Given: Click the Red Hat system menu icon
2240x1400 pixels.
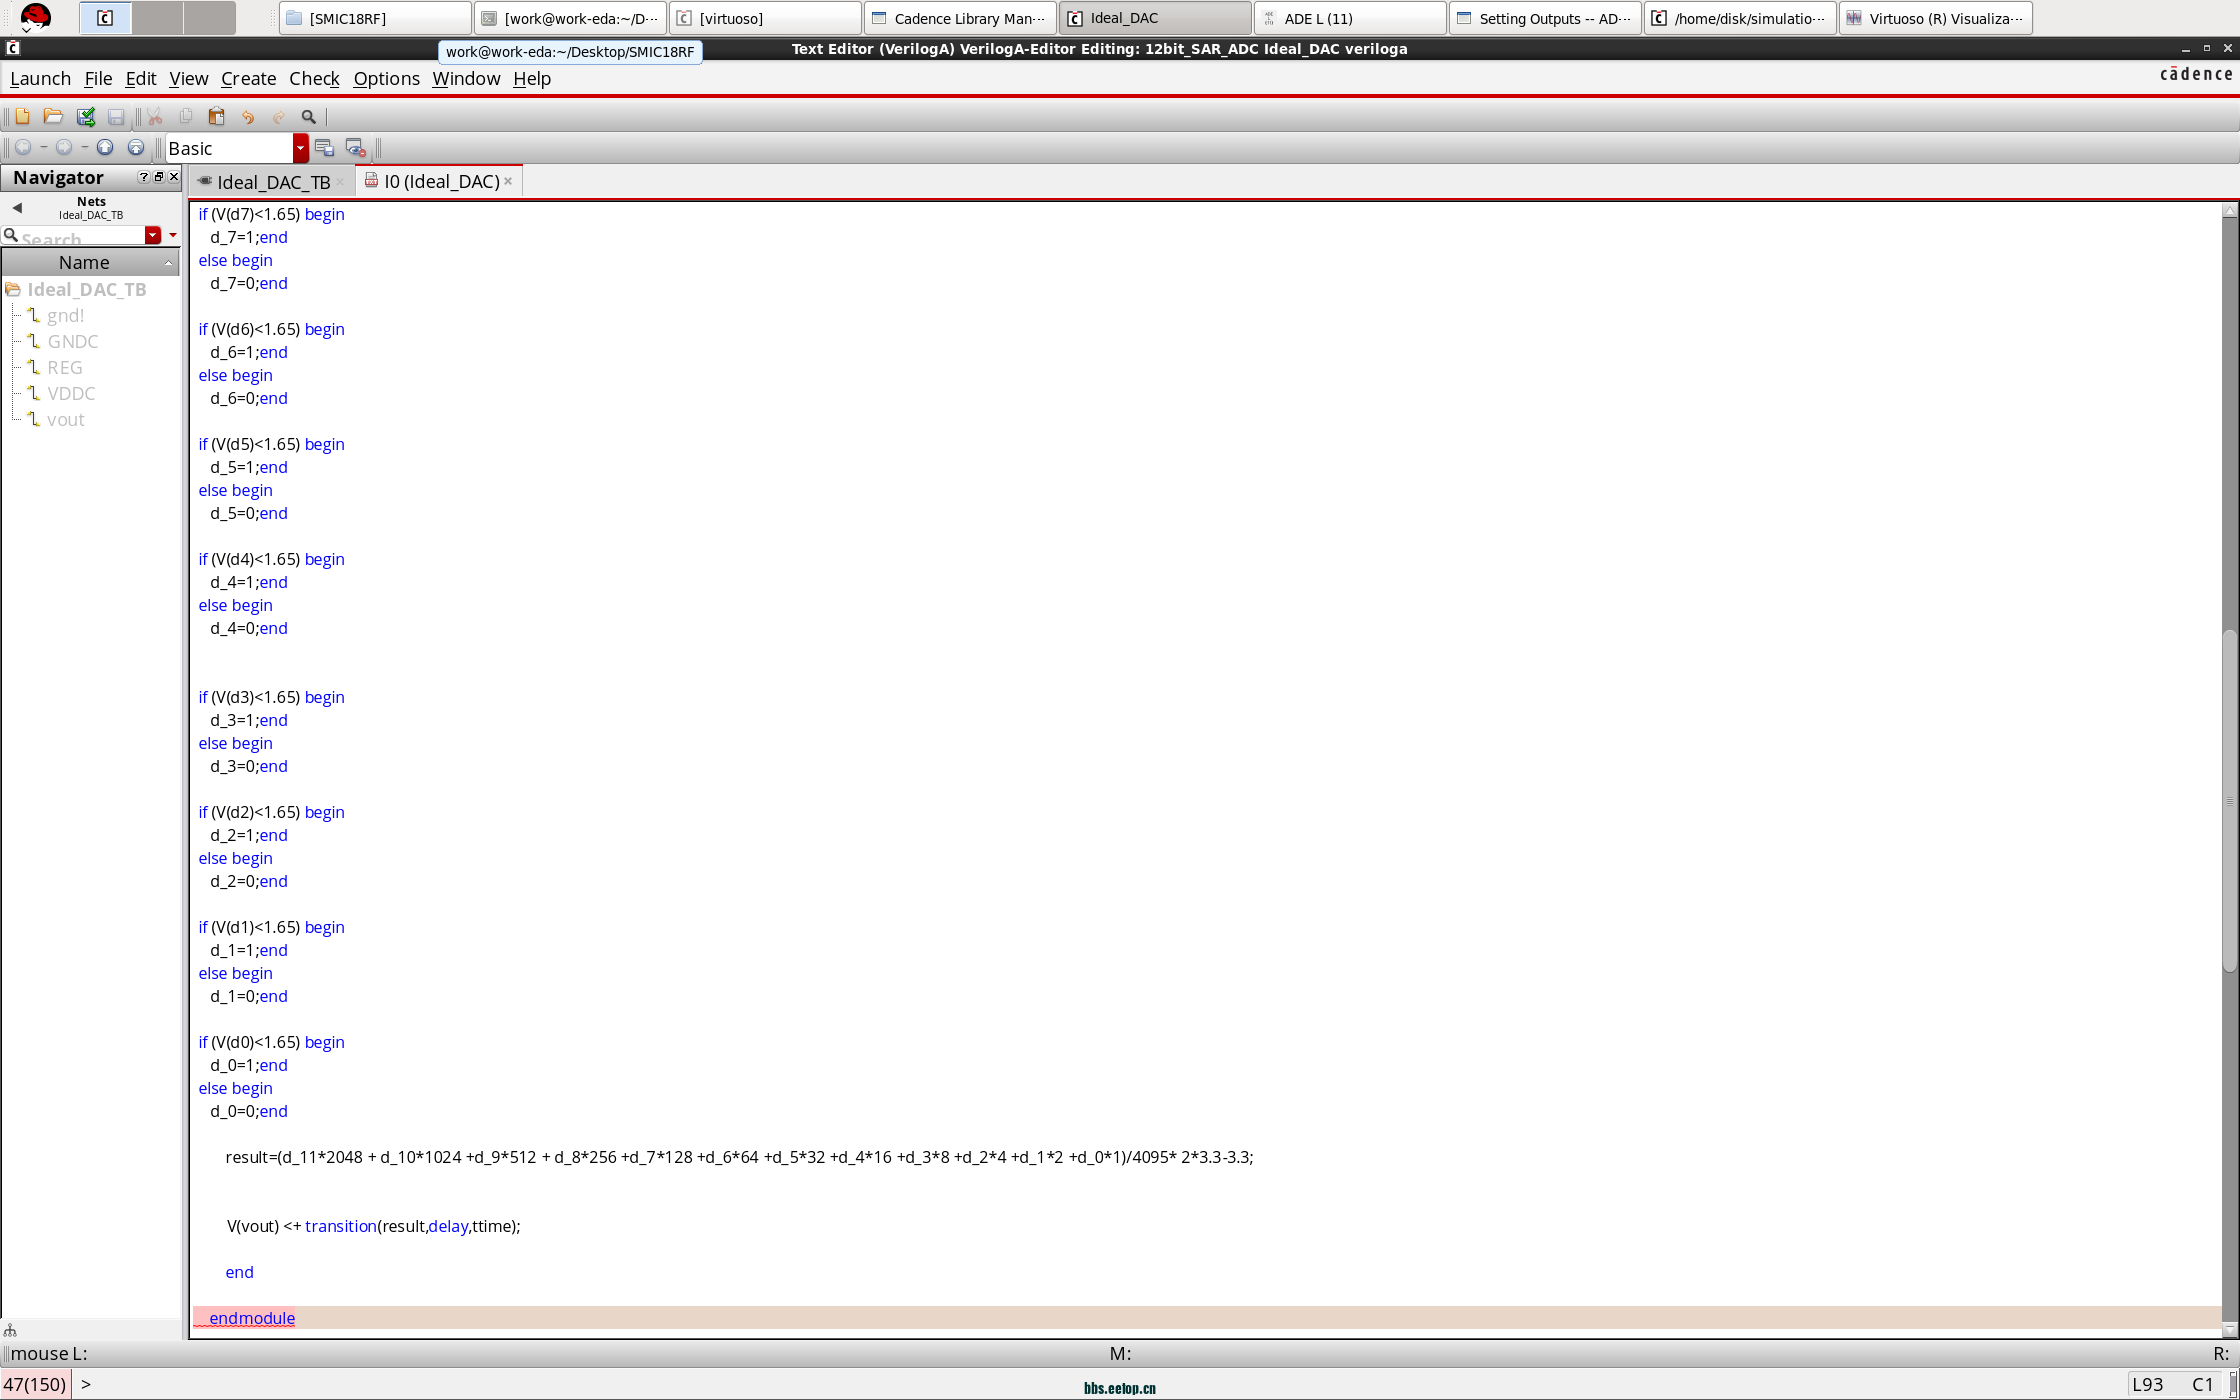Looking at the screenshot, I should pyautogui.click(x=35, y=17).
